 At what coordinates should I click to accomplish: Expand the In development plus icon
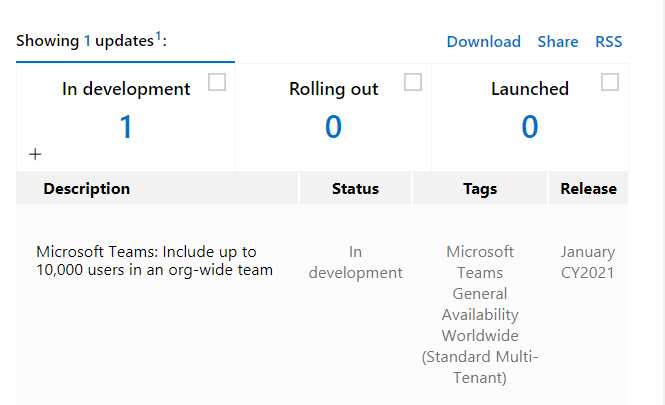[35, 154]
